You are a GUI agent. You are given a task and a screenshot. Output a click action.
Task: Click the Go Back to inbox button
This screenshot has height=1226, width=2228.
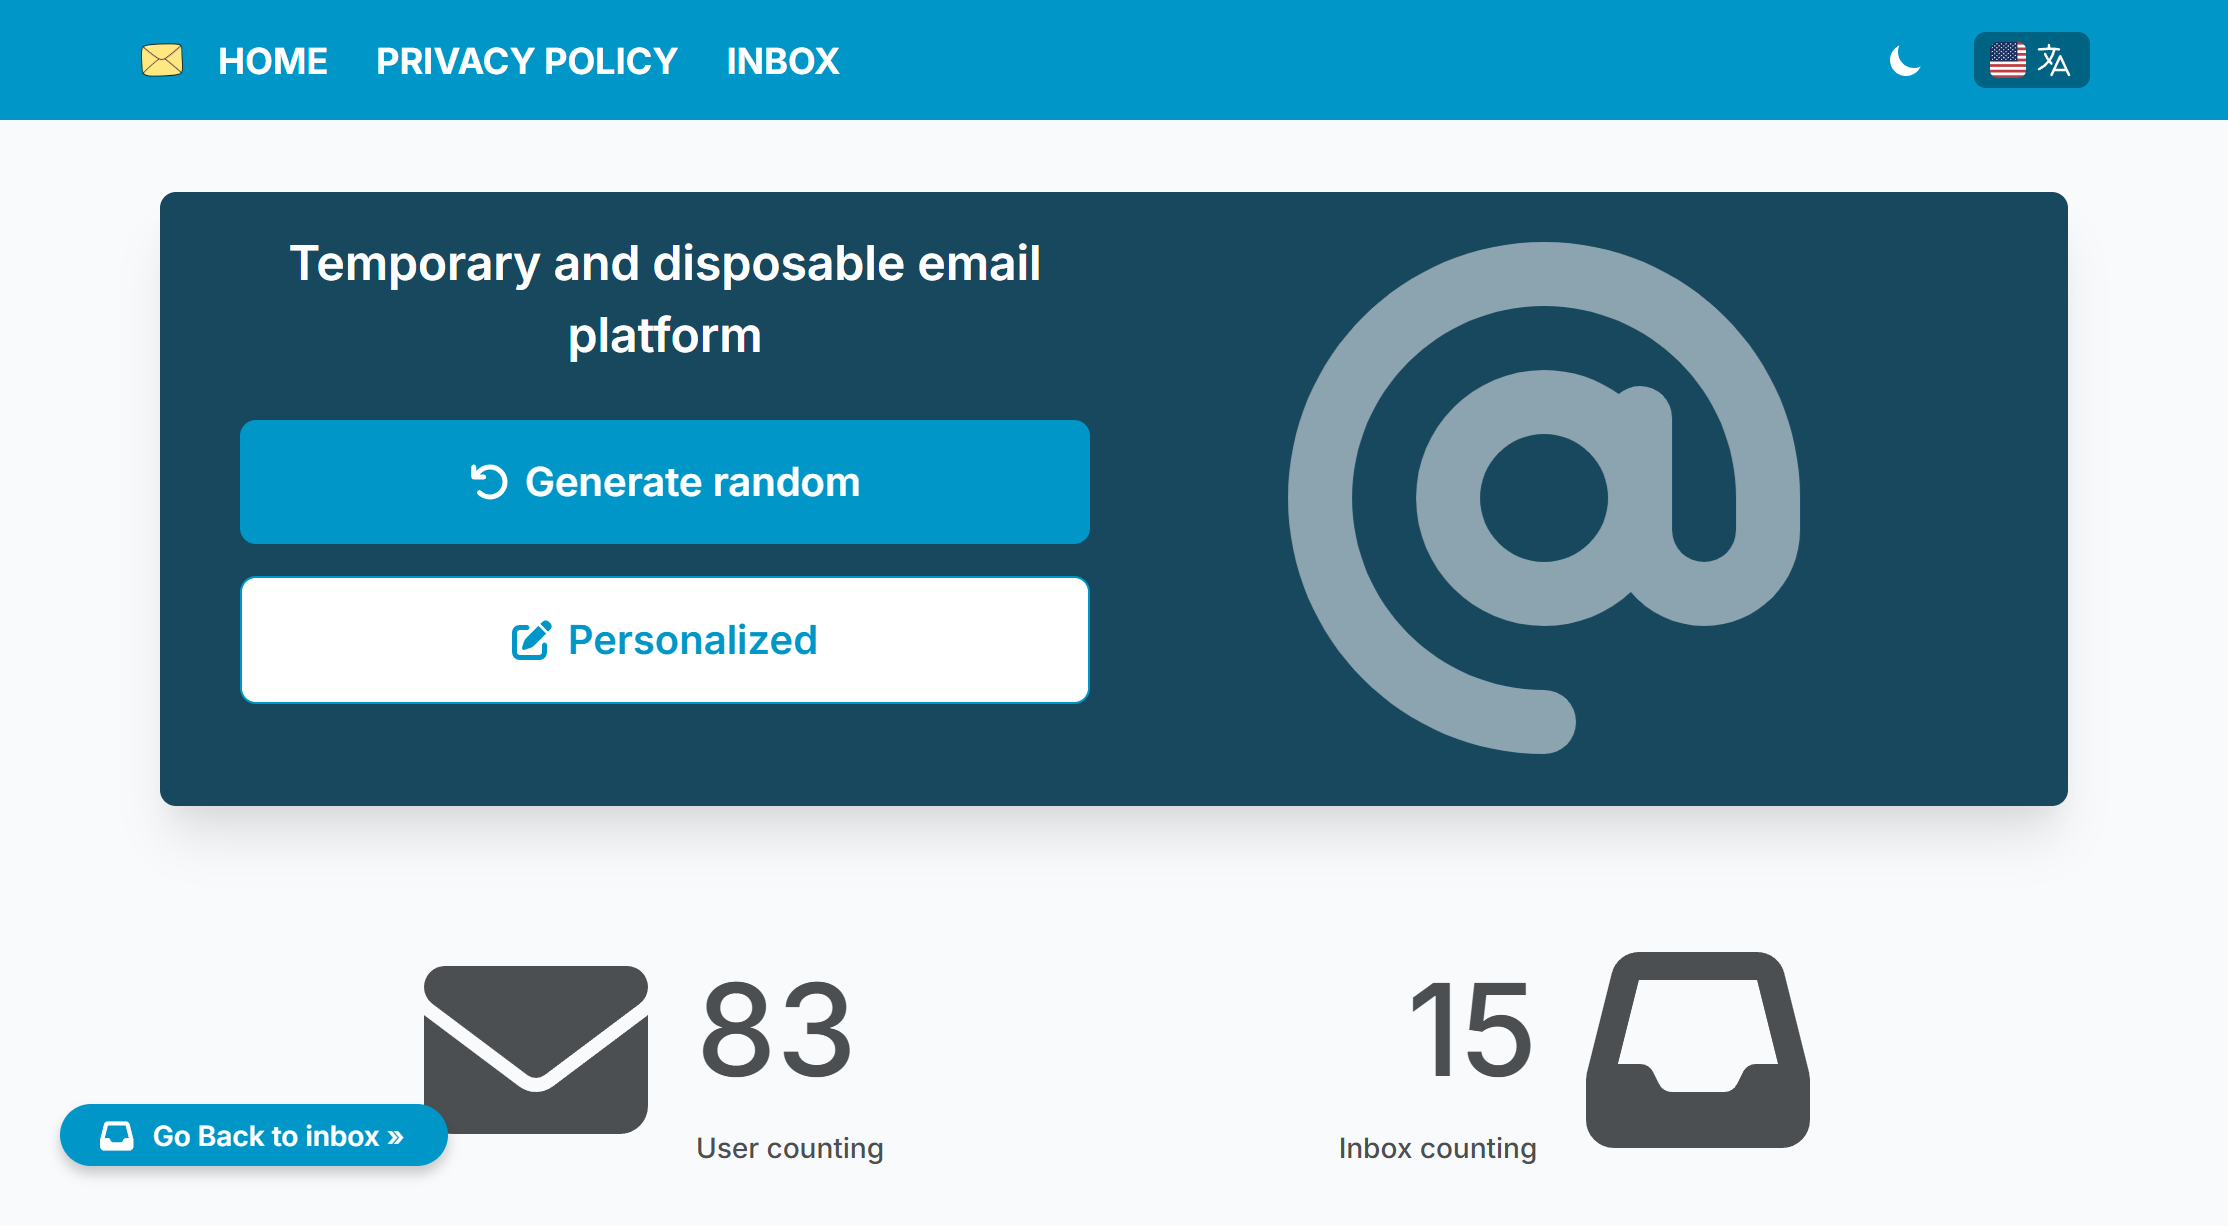click(x=254, y=1135)
